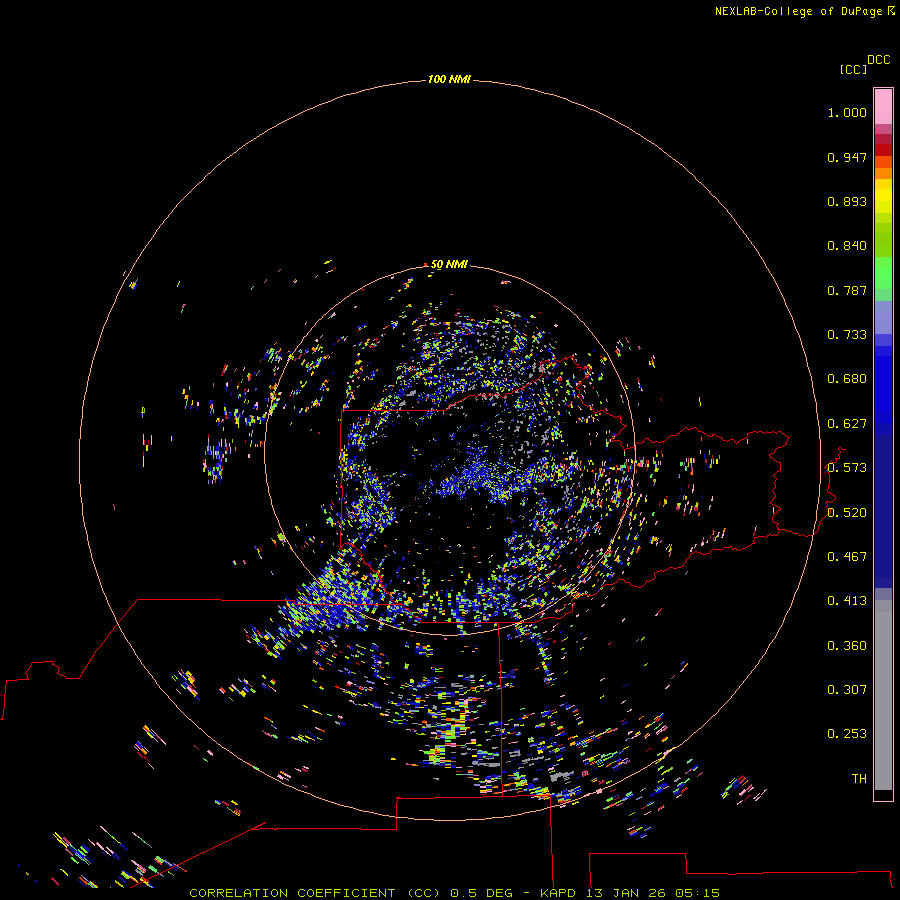Pick the bright green band on the color scale

[x=883, y=273]
